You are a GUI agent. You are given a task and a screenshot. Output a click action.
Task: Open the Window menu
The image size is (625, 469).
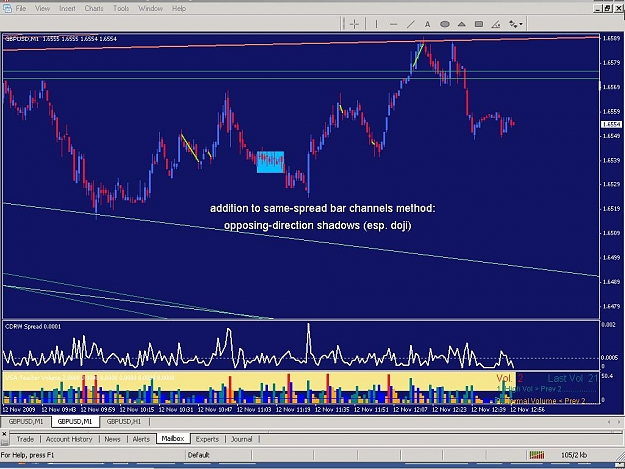(x=150, y=8)
